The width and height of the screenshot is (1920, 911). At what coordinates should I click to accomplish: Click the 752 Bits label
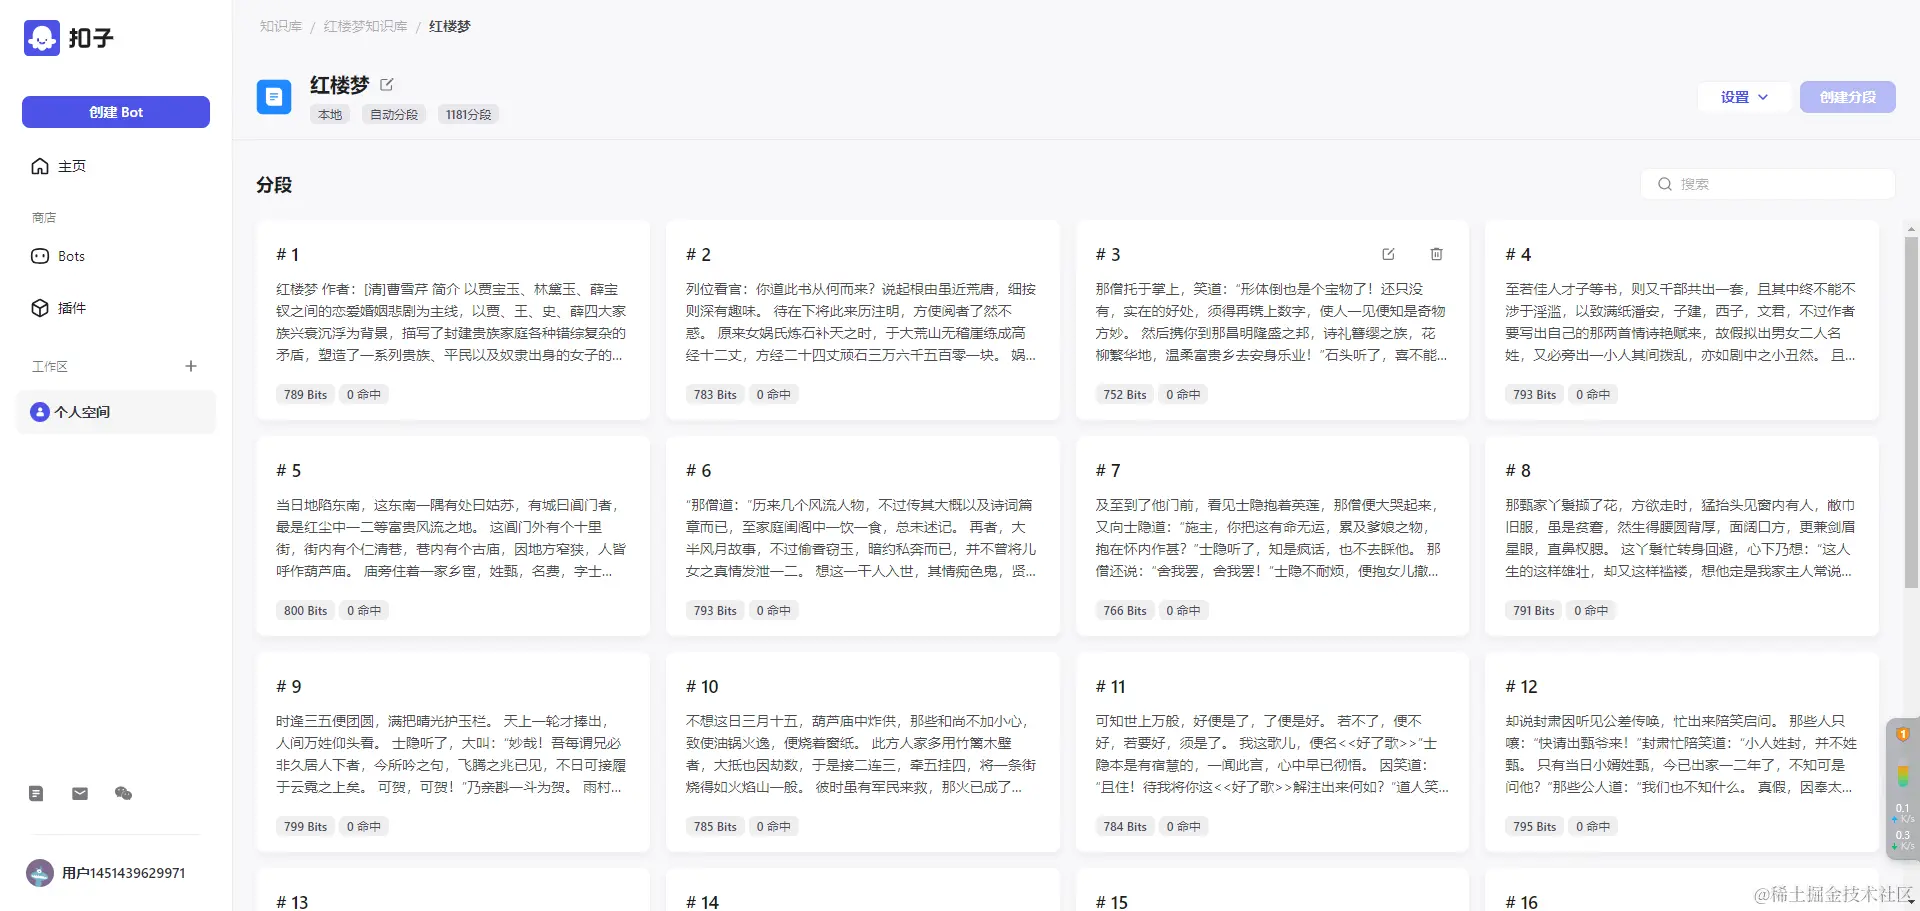coord(1125,395)
